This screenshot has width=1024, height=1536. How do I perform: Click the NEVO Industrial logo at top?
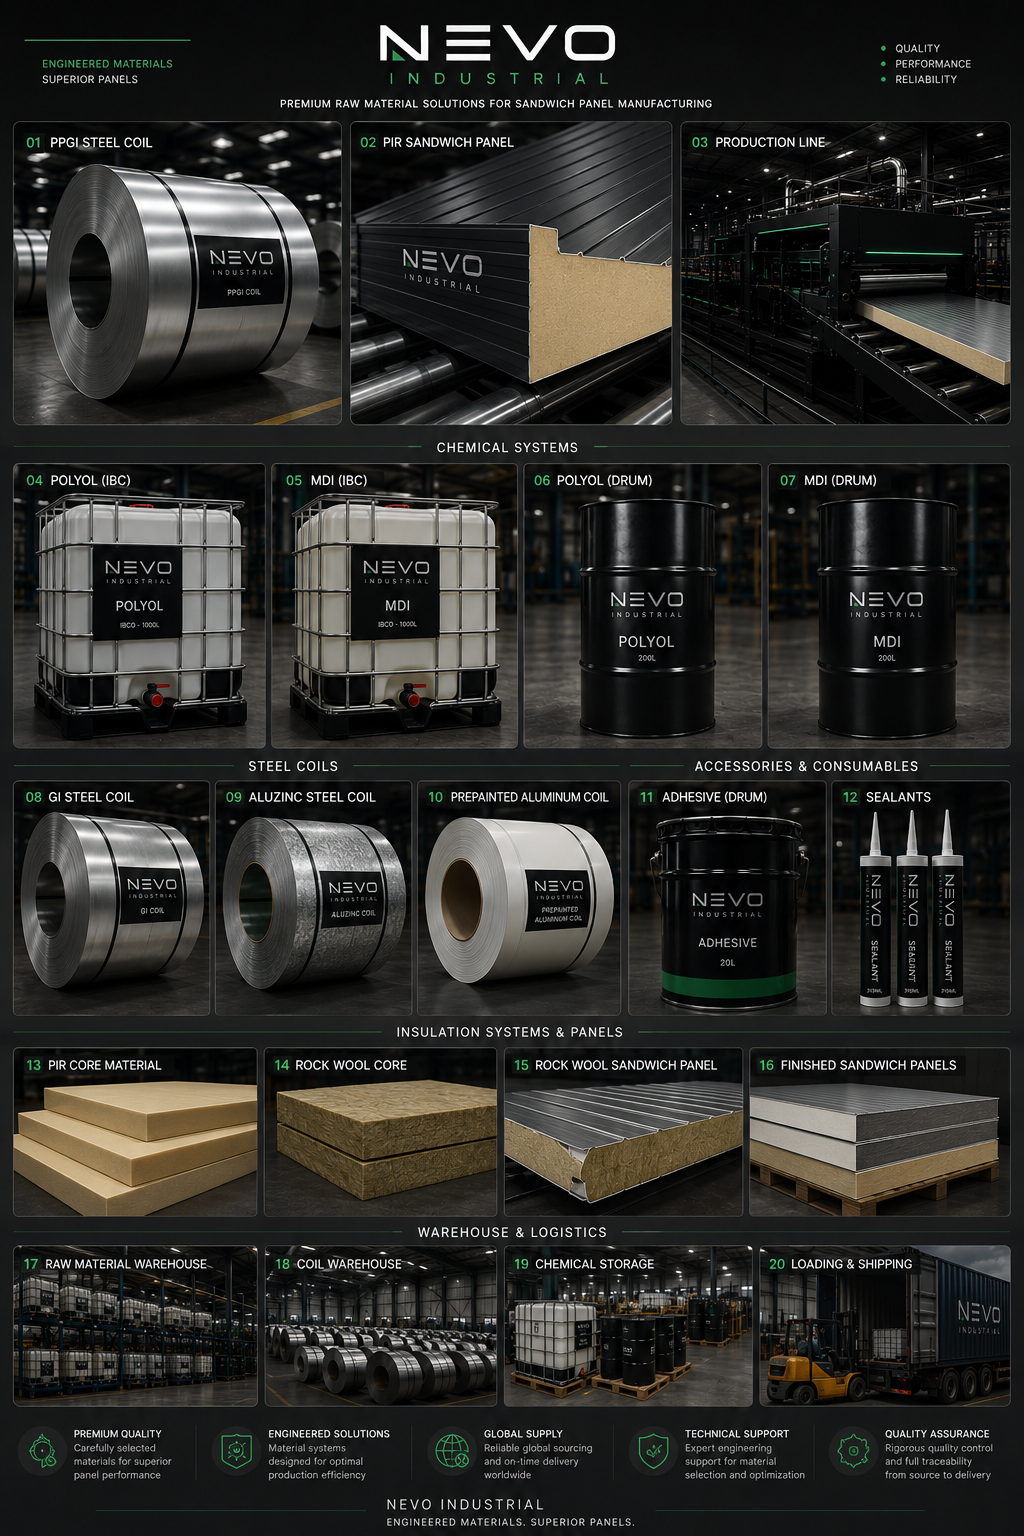(497, 55)
